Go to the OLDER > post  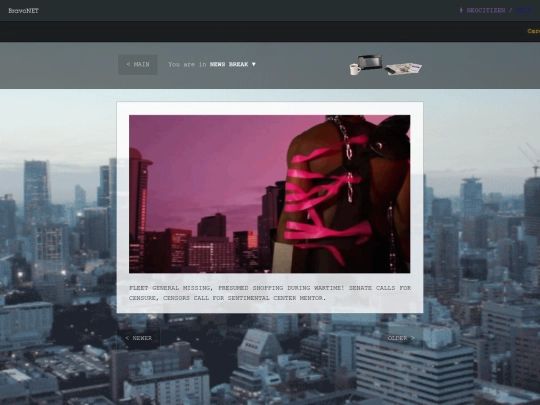(x=401, y=338)
